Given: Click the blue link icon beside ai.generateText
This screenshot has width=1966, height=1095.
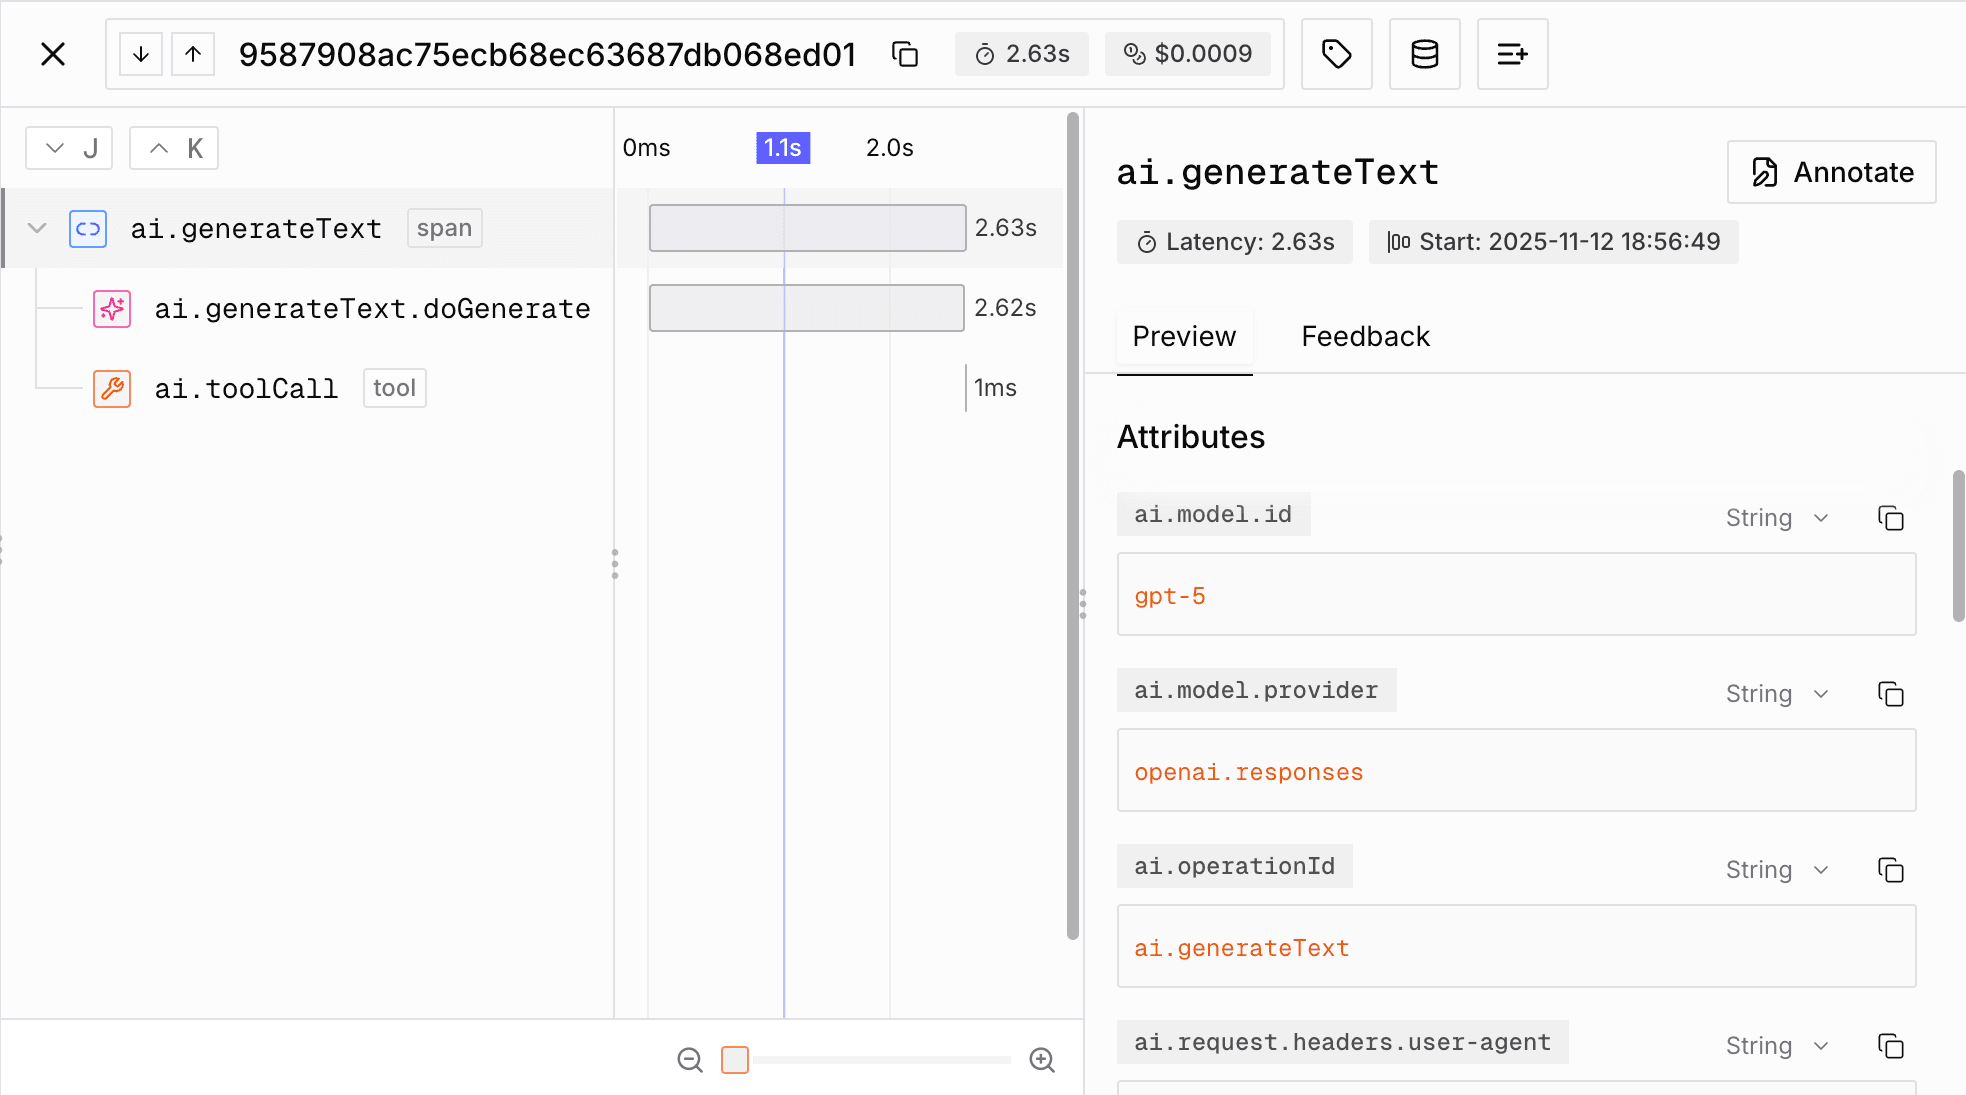Looking at the screenshot, I should (x=88, y=228).
